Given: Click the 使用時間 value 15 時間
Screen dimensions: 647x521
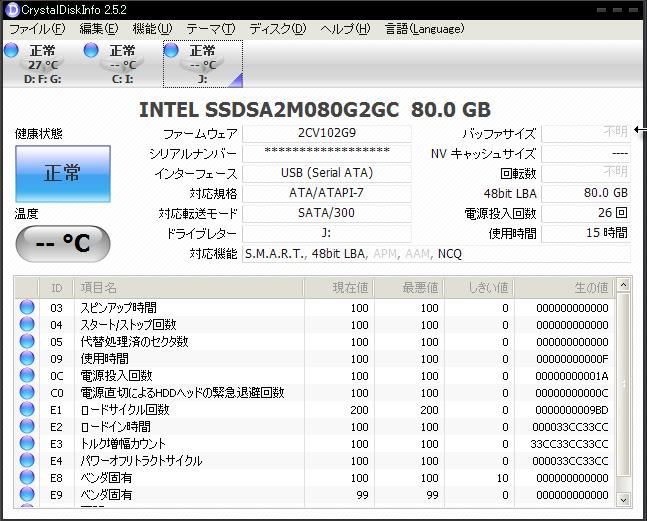Looking at the screenshot, I should [x=586, y=233].
